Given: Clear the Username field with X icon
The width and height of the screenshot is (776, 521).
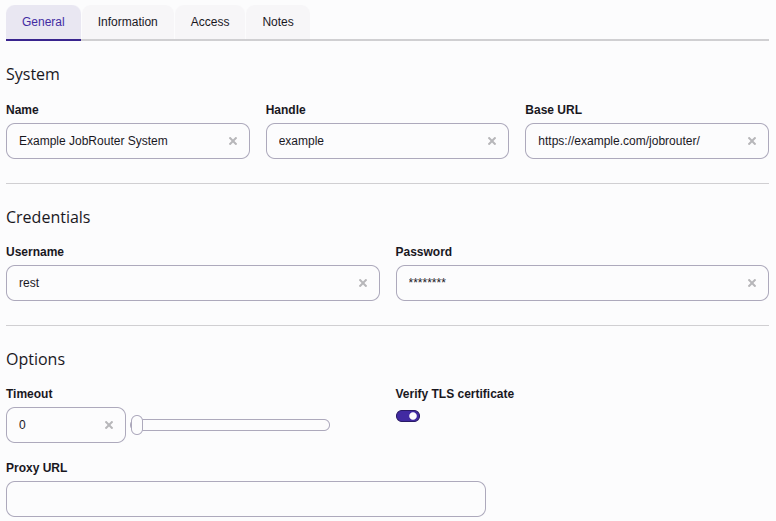Looking at the screenshot, I should click(x=363, y=283).
